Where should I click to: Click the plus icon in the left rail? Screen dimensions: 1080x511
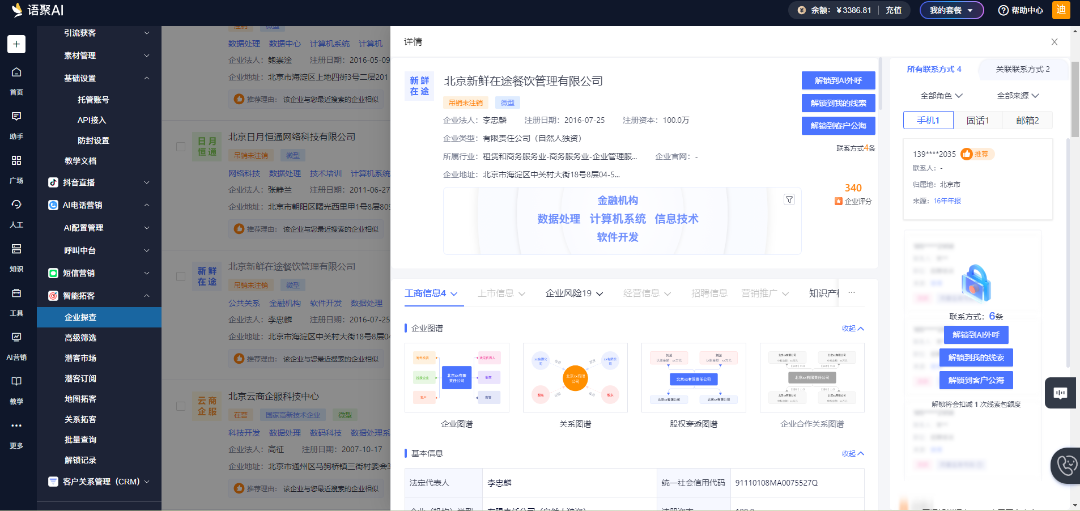[16, 45]
